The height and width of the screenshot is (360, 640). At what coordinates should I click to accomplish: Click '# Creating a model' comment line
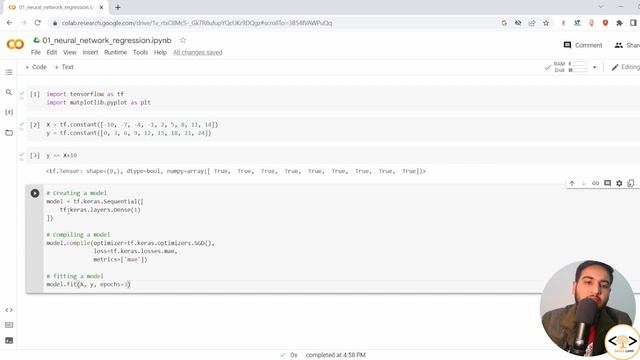[76, 193]
